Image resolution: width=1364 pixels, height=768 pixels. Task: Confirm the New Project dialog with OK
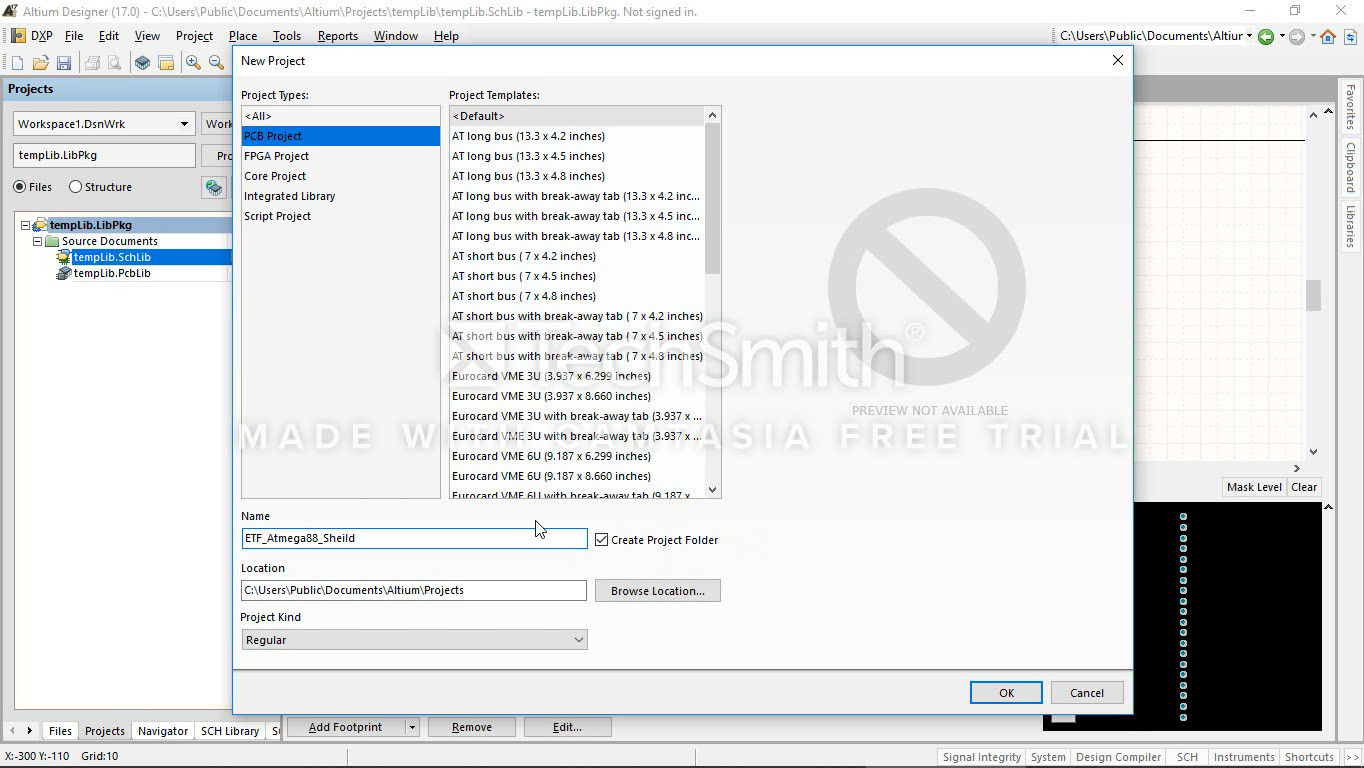point(1006,693)
